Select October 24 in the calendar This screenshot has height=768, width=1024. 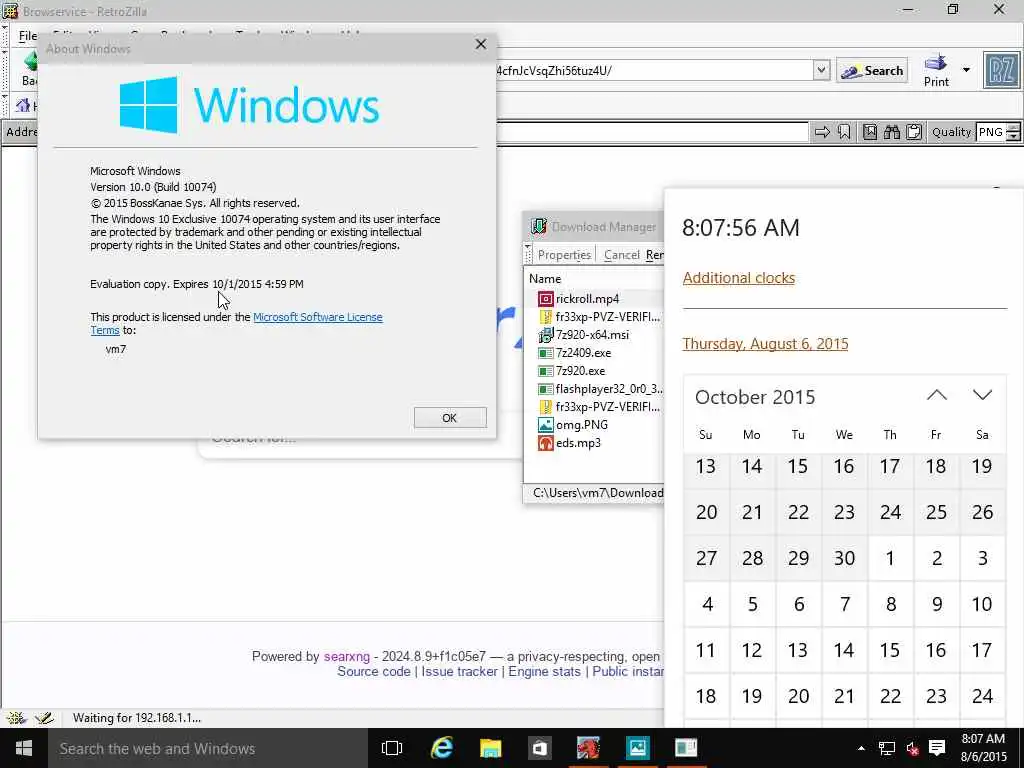point(982,696)
